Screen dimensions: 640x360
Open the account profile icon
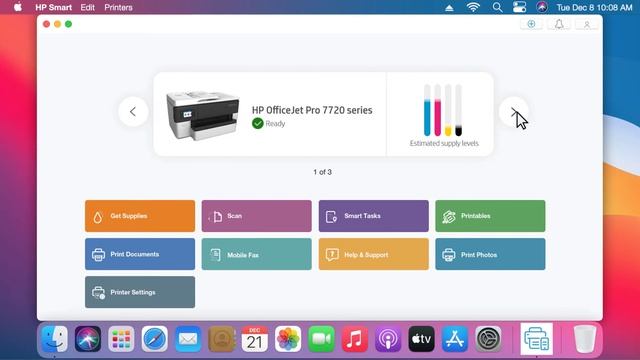coord(587,24)
